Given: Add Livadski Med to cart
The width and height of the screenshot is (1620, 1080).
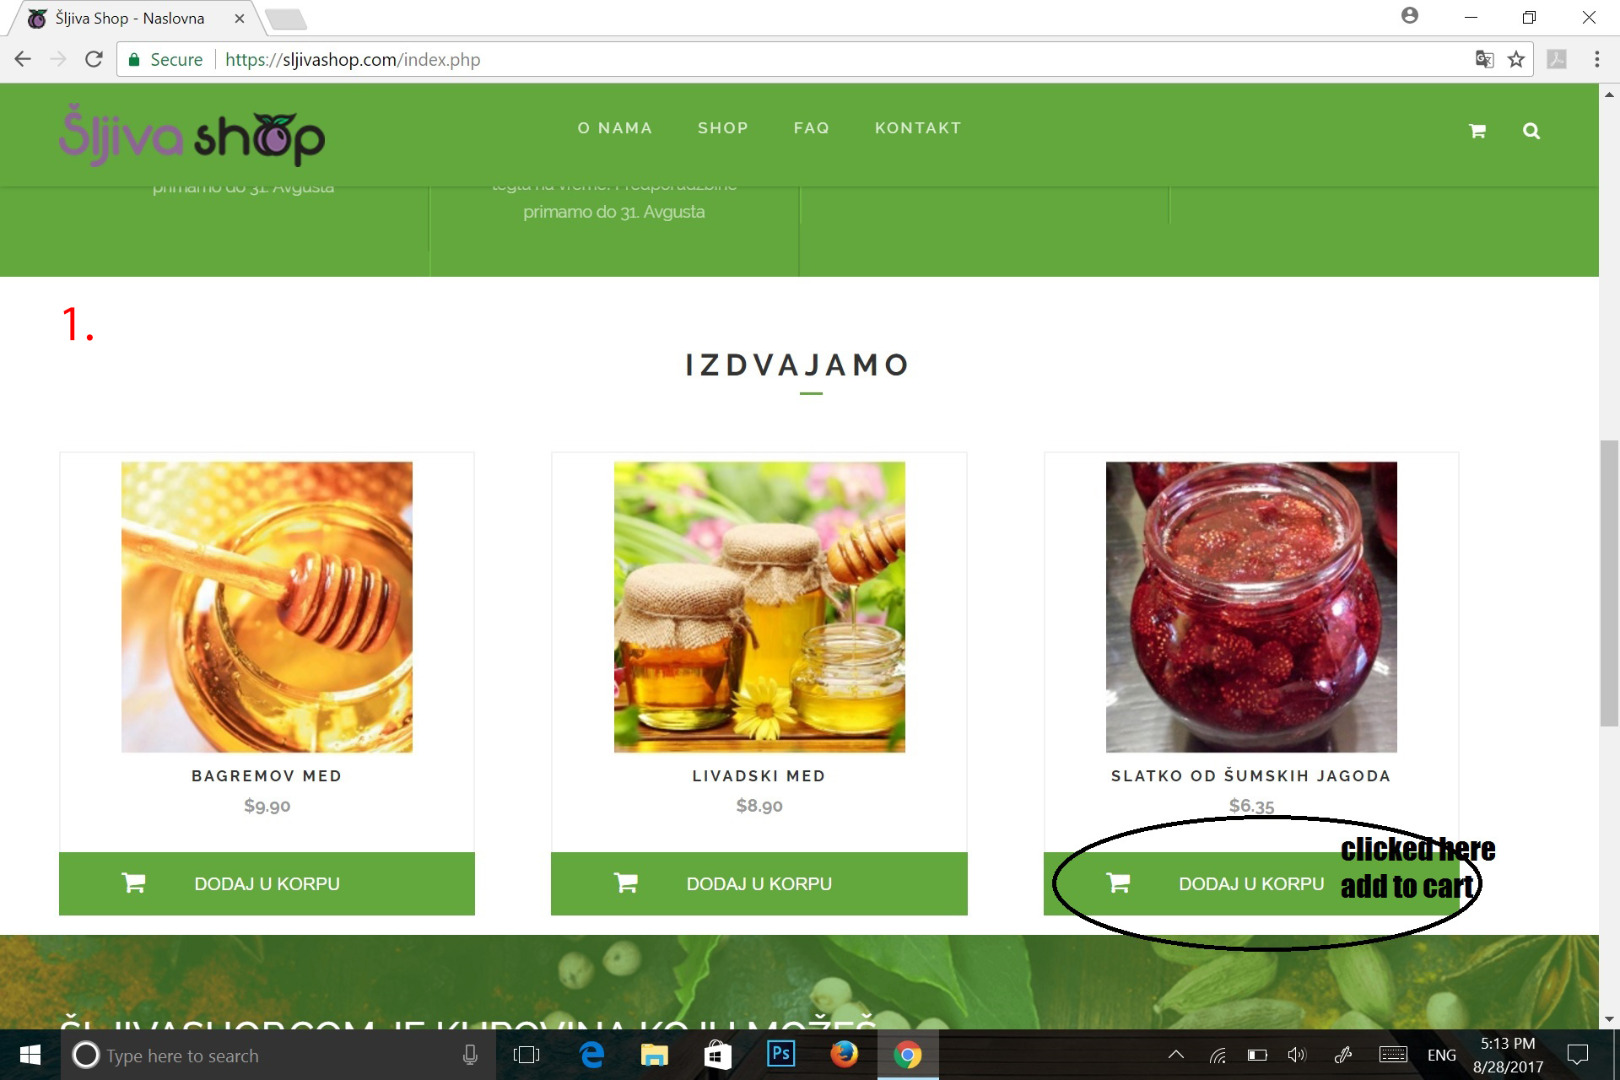Looking at the screenshot, I should (759, 883).
